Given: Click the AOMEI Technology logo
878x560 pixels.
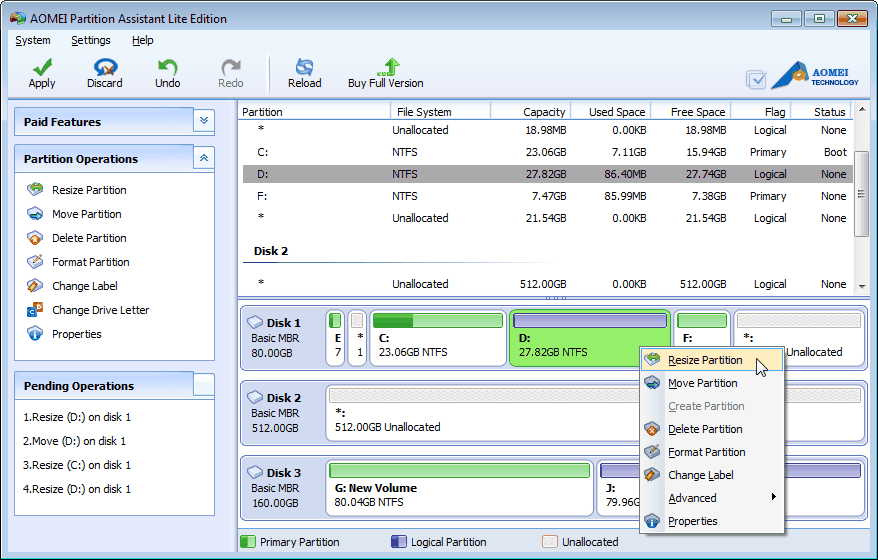Looking at the screenshot, I should (x=815, y=76).
